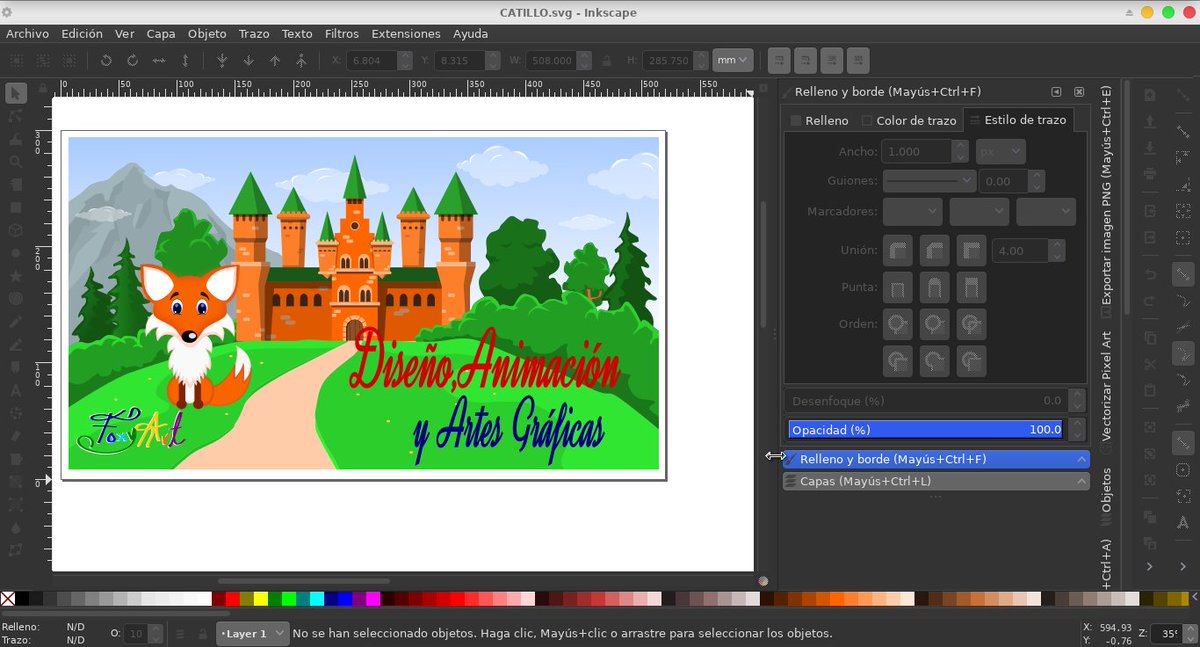Choose the second Punta cap button

click(x=935, y=287)
